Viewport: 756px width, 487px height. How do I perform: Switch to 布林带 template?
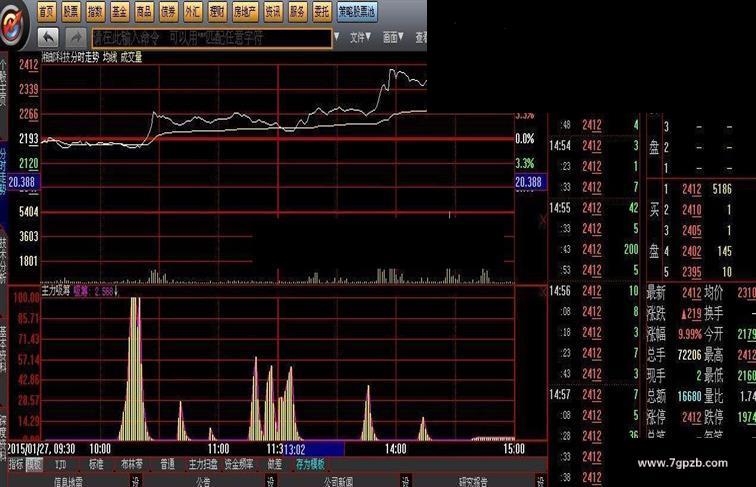(131, 464)
